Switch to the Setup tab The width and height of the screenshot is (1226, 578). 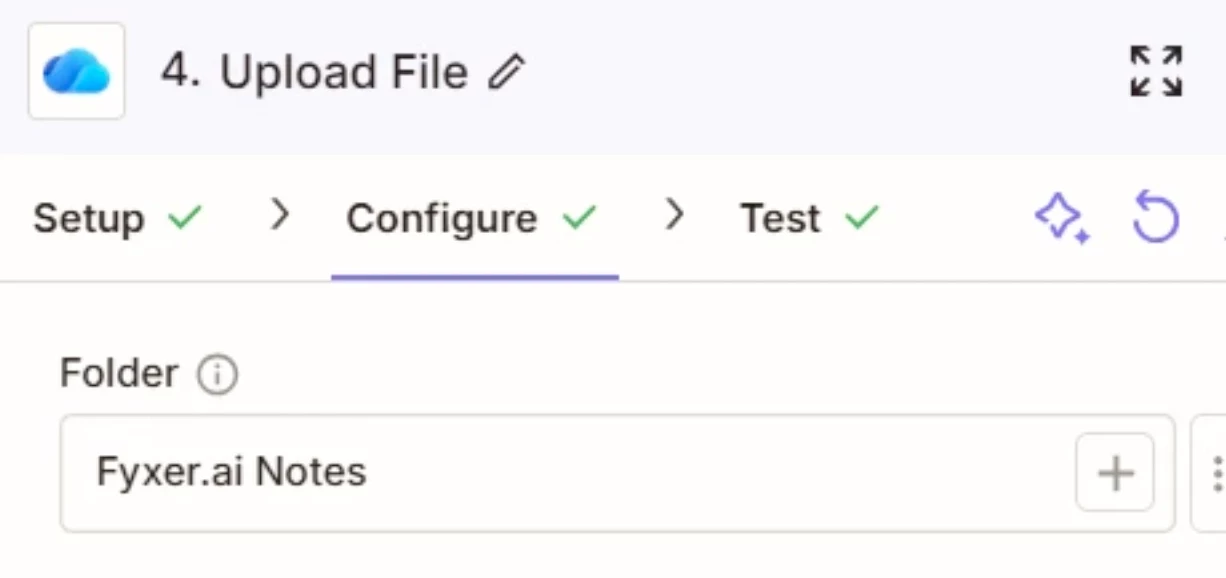pyautogui.click(x=89, y=218)
